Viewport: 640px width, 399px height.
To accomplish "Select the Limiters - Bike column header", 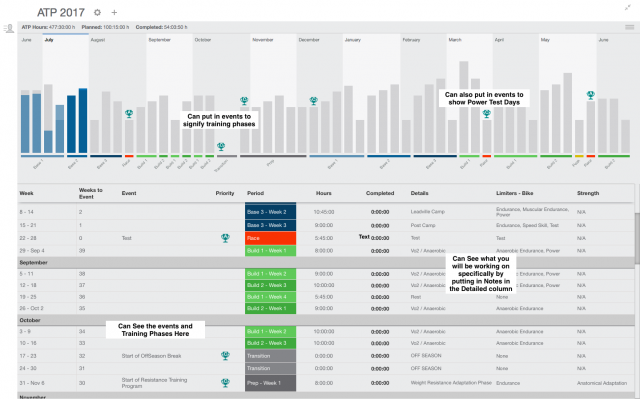I will (515, 193).
